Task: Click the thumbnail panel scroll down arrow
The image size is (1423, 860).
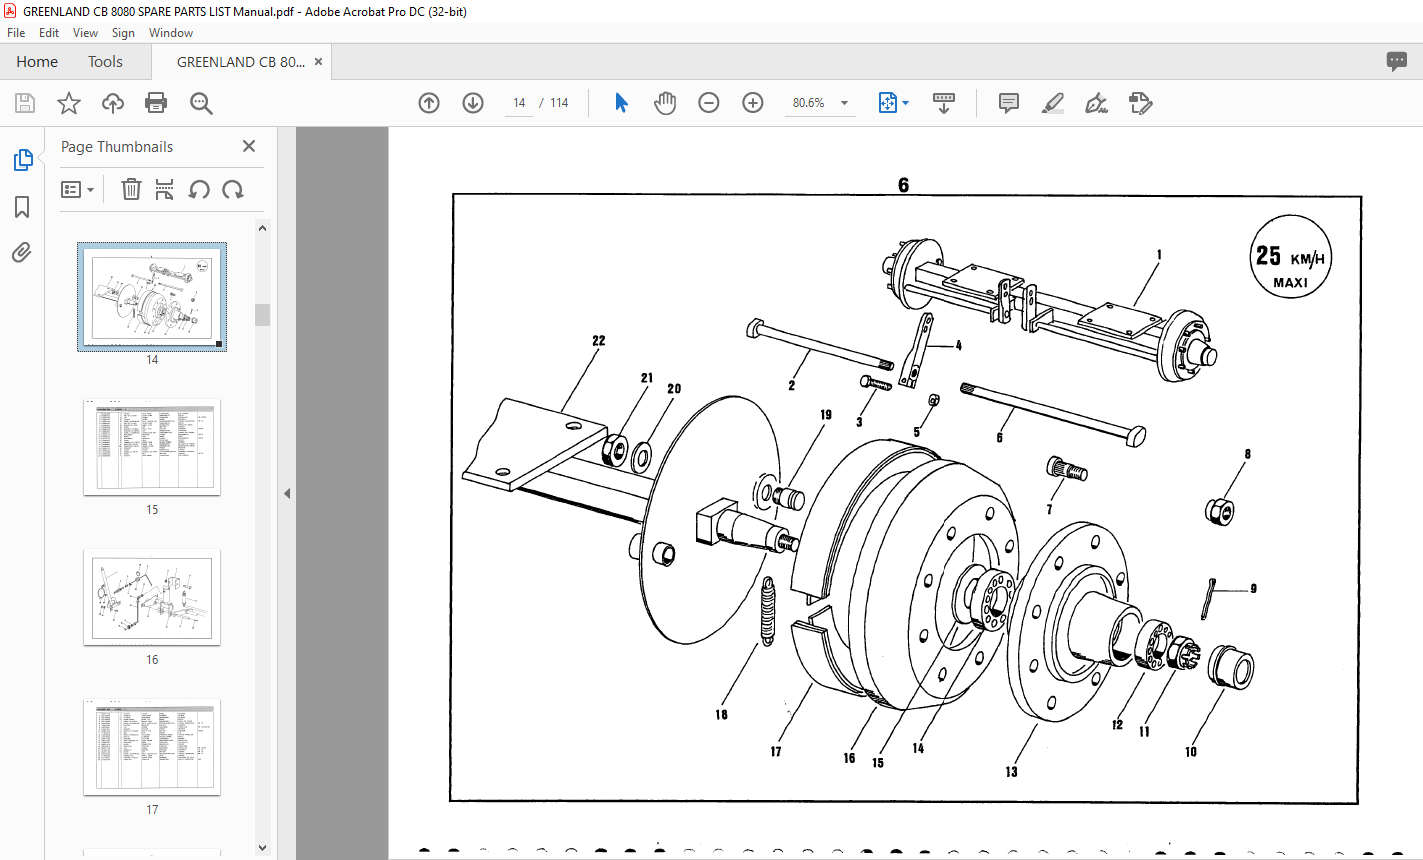Action: [x=263, y=847]
